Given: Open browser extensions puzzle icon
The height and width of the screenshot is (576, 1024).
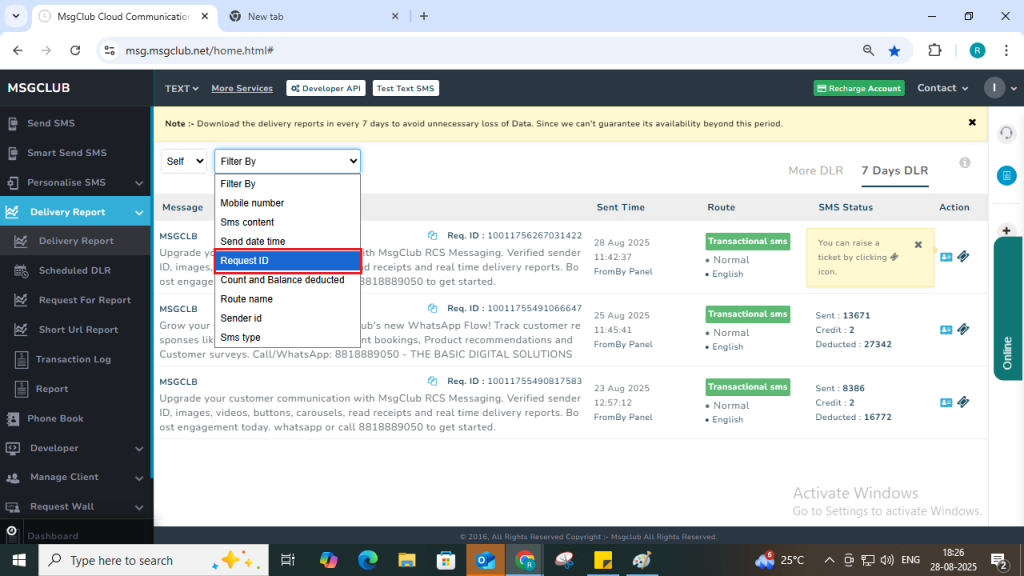Looking at the screenshot, I should tap(935, 50).
